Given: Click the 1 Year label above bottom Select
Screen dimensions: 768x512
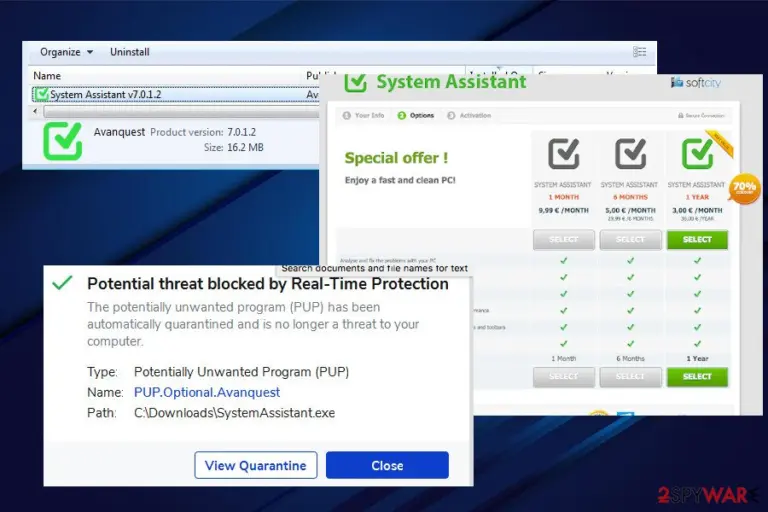Looking at the screenshot, I should [x=697, y=359].
